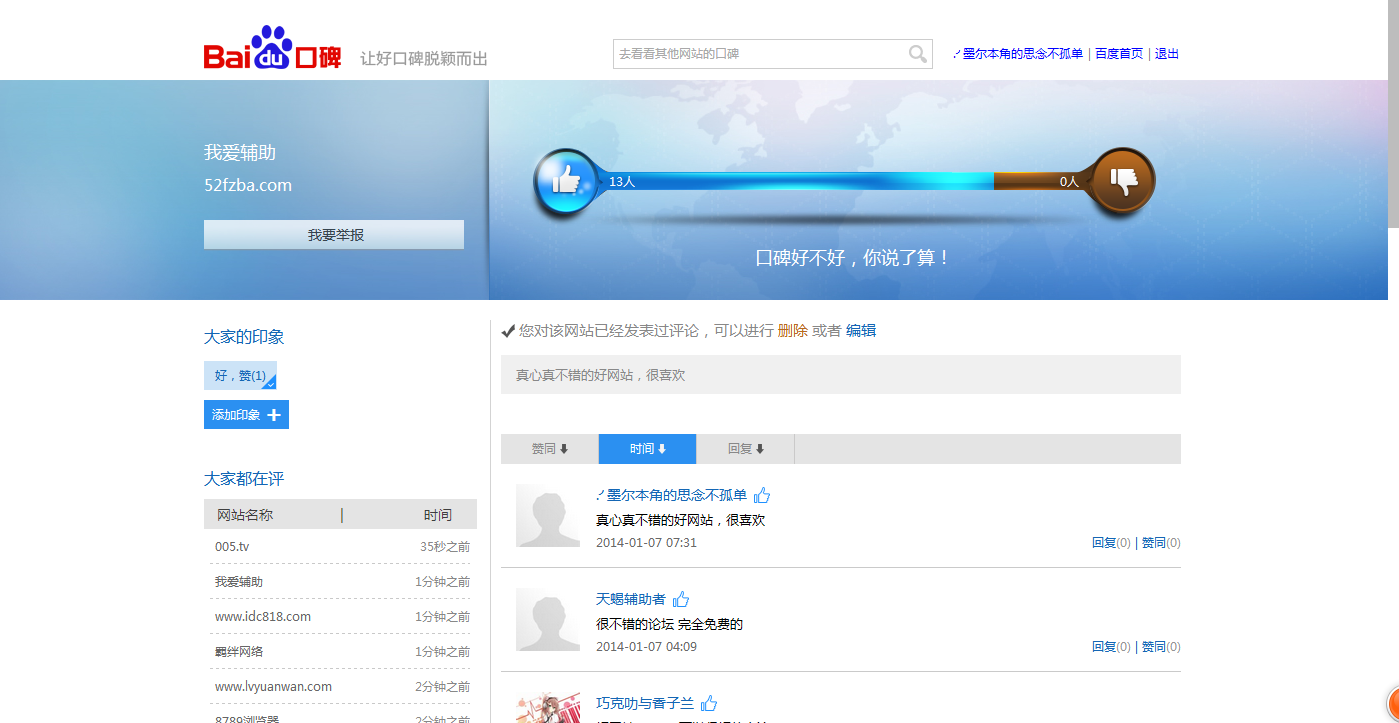Open 羁绊网络 in the site list
This screenshot has height=723, width=1399.
(239, 652)
